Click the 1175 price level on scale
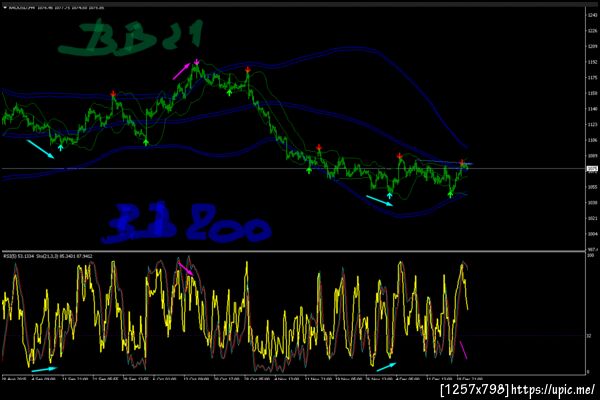The height and width of the screenshot is (400, 600). (x=592, y=78)
